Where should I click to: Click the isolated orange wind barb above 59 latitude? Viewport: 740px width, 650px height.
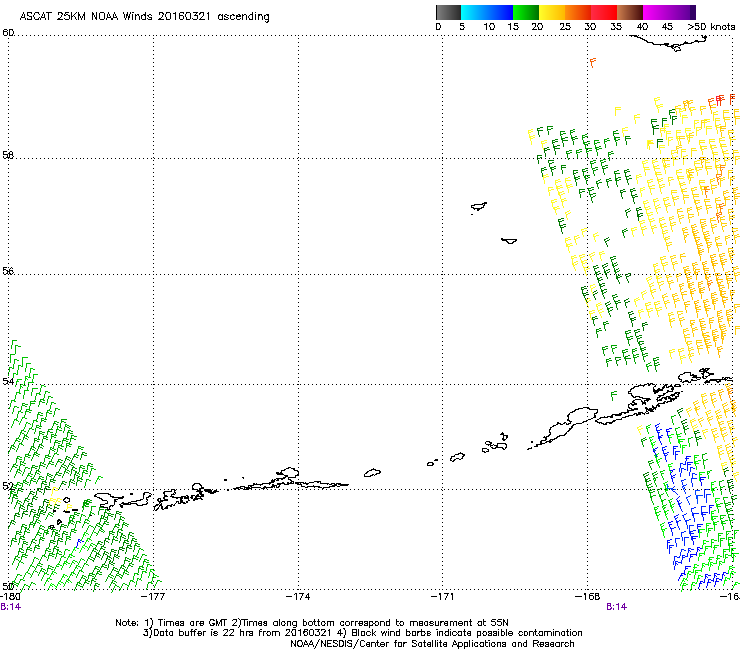pyautogui.click(x=593, y=62)
